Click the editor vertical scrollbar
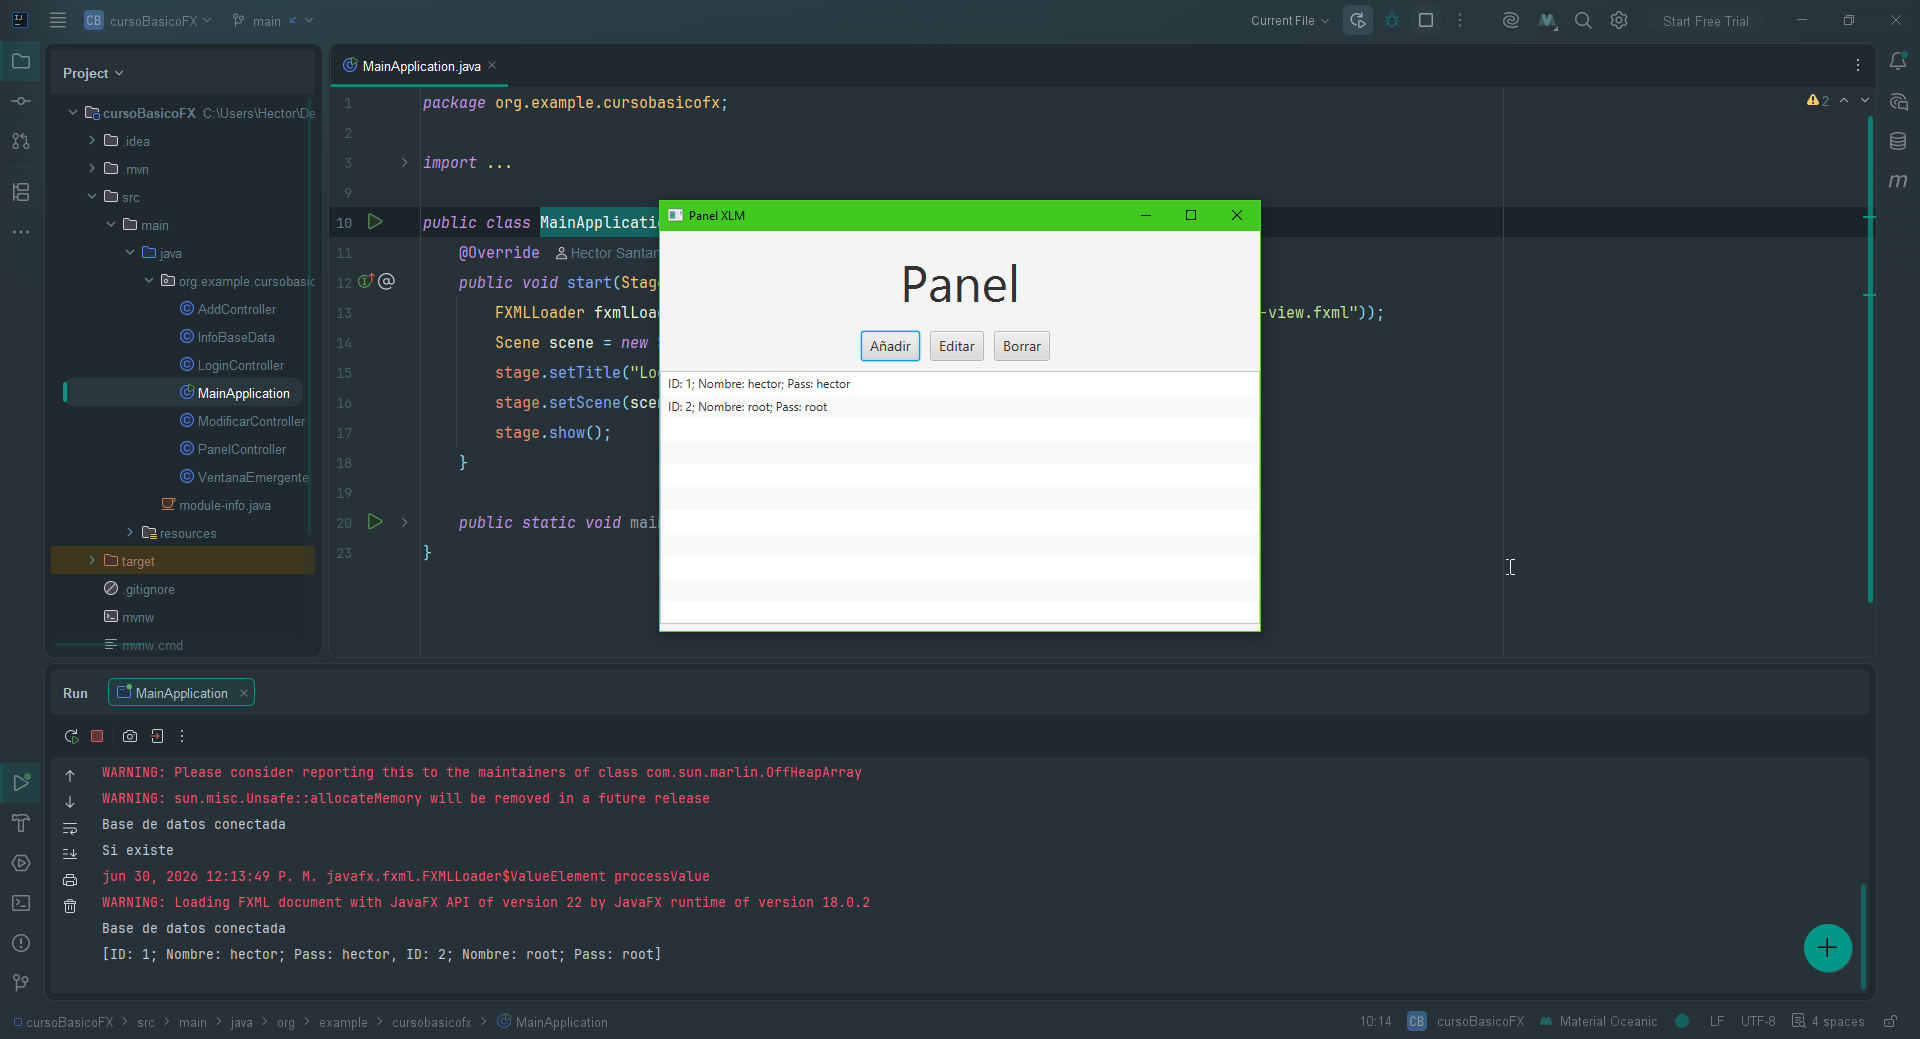The width and height of the screenshot is (1920, 1039). pos(1869,360)
